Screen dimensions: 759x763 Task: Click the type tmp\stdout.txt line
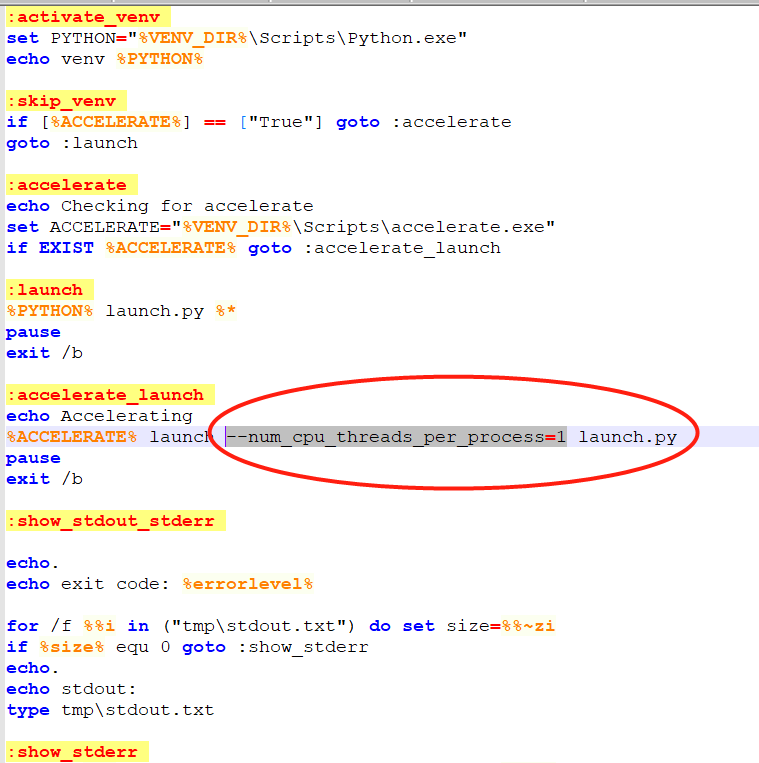109,710
